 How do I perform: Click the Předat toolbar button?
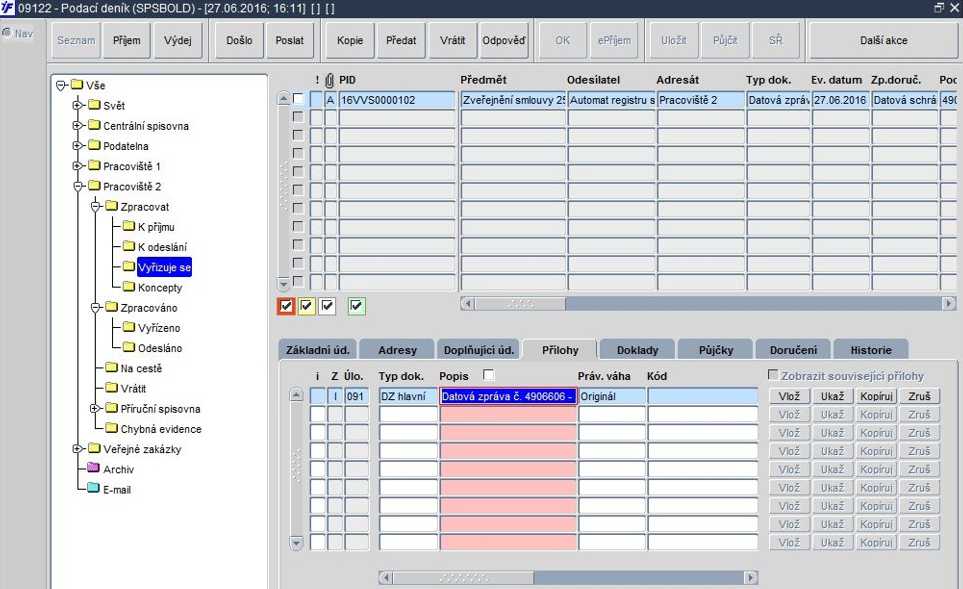click(401, 41)
